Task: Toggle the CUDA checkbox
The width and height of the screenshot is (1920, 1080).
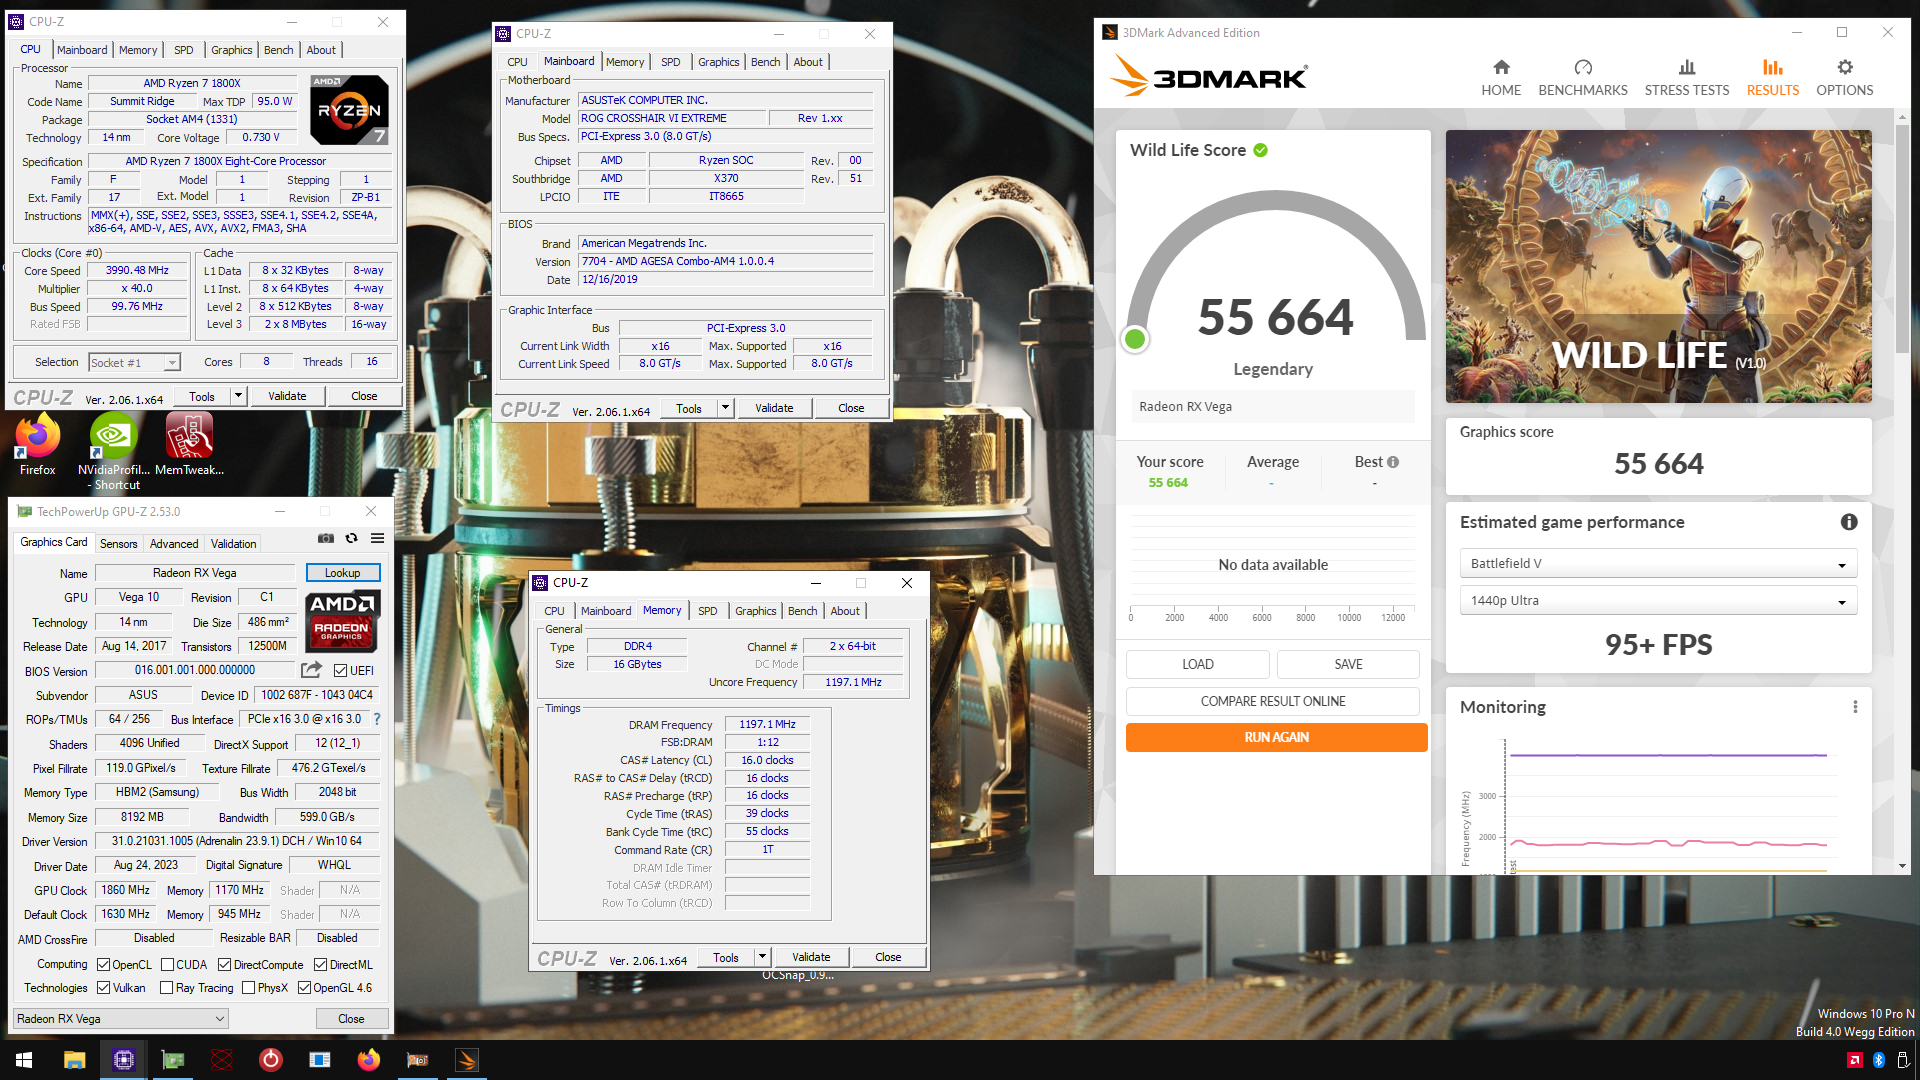Action: coord(167,965)
